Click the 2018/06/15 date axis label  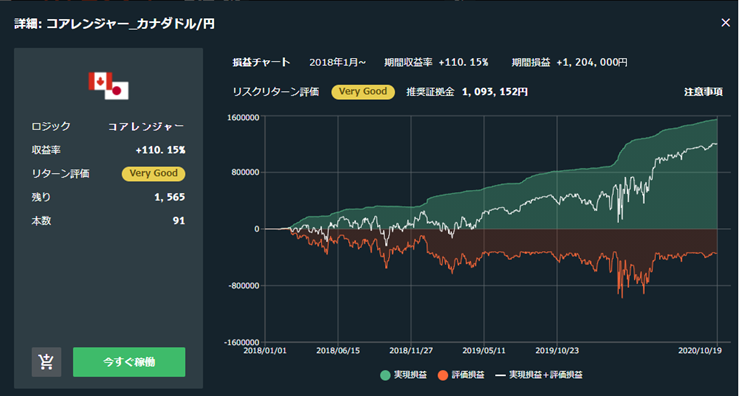tap(337, 351)
